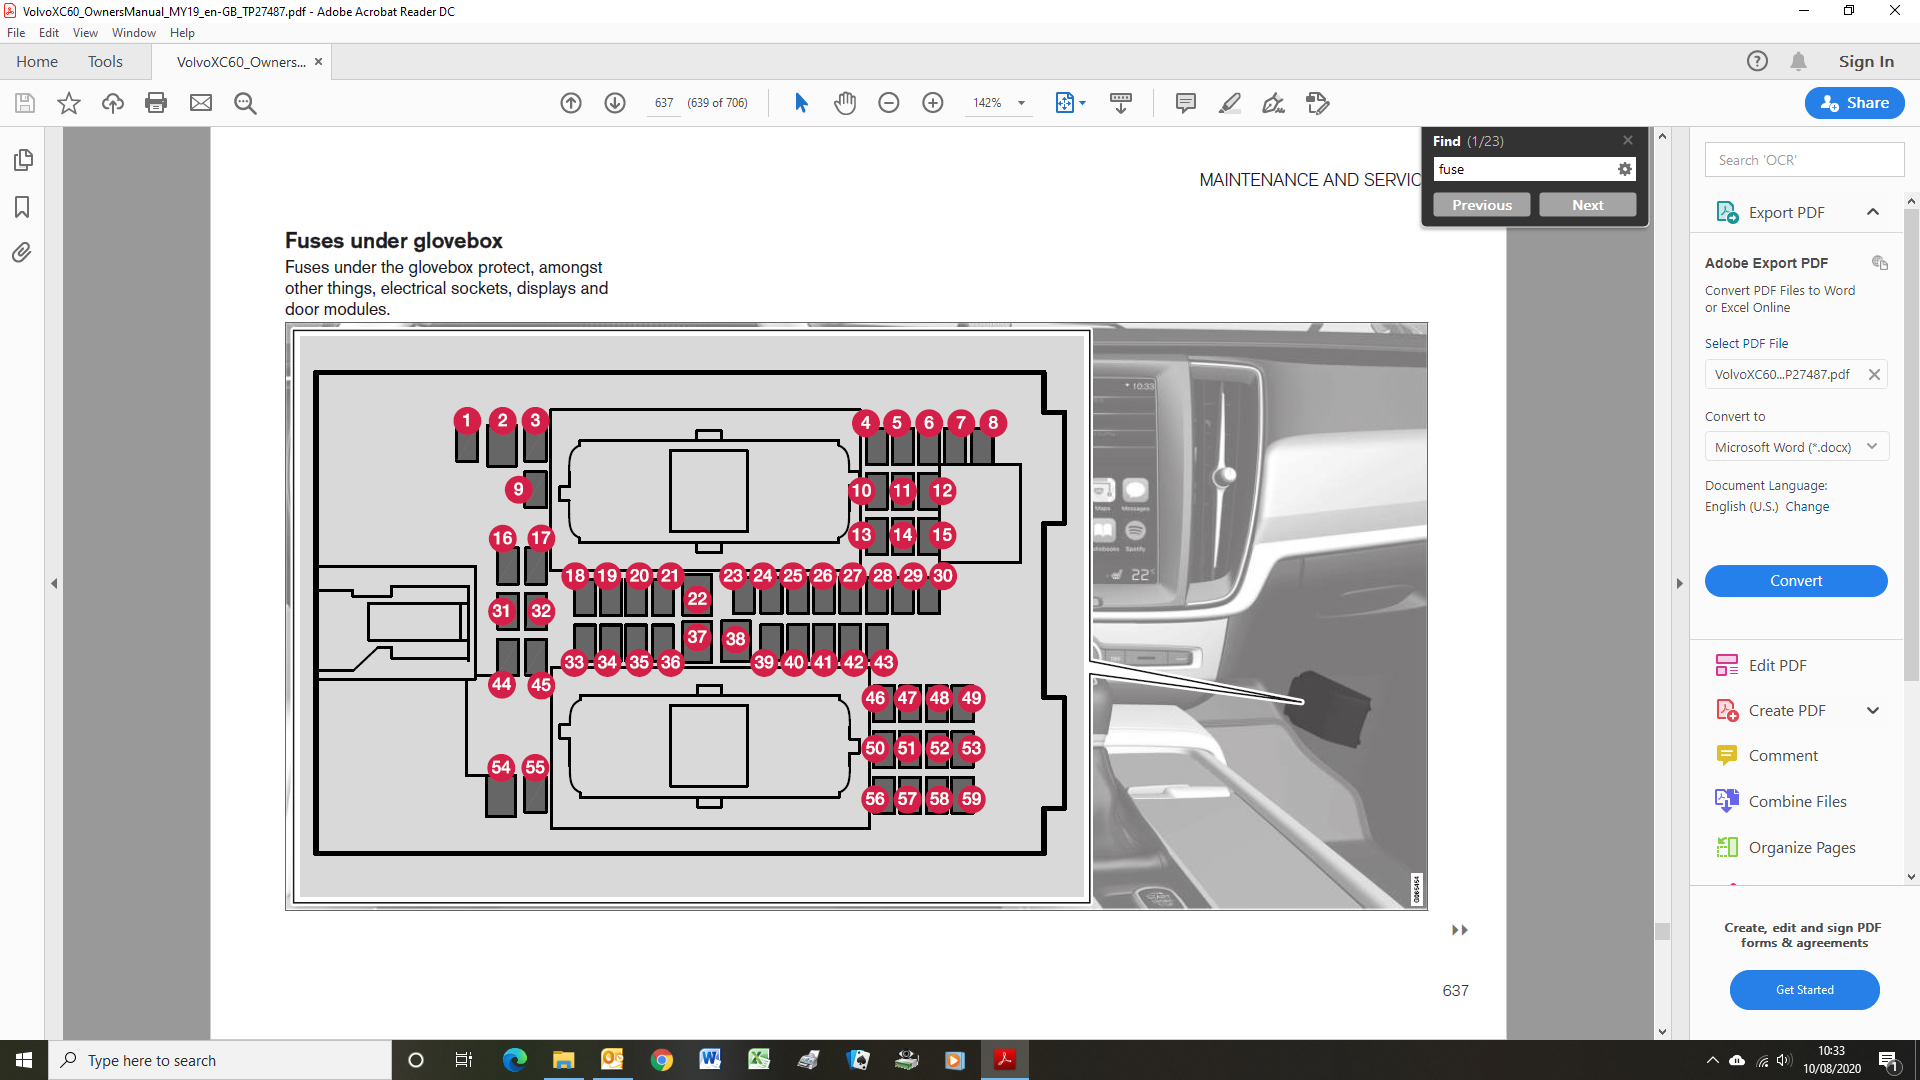Open fit page options icon
The width and height of the screenshot is (1920, 1080).
click(x=1070, y=103)
